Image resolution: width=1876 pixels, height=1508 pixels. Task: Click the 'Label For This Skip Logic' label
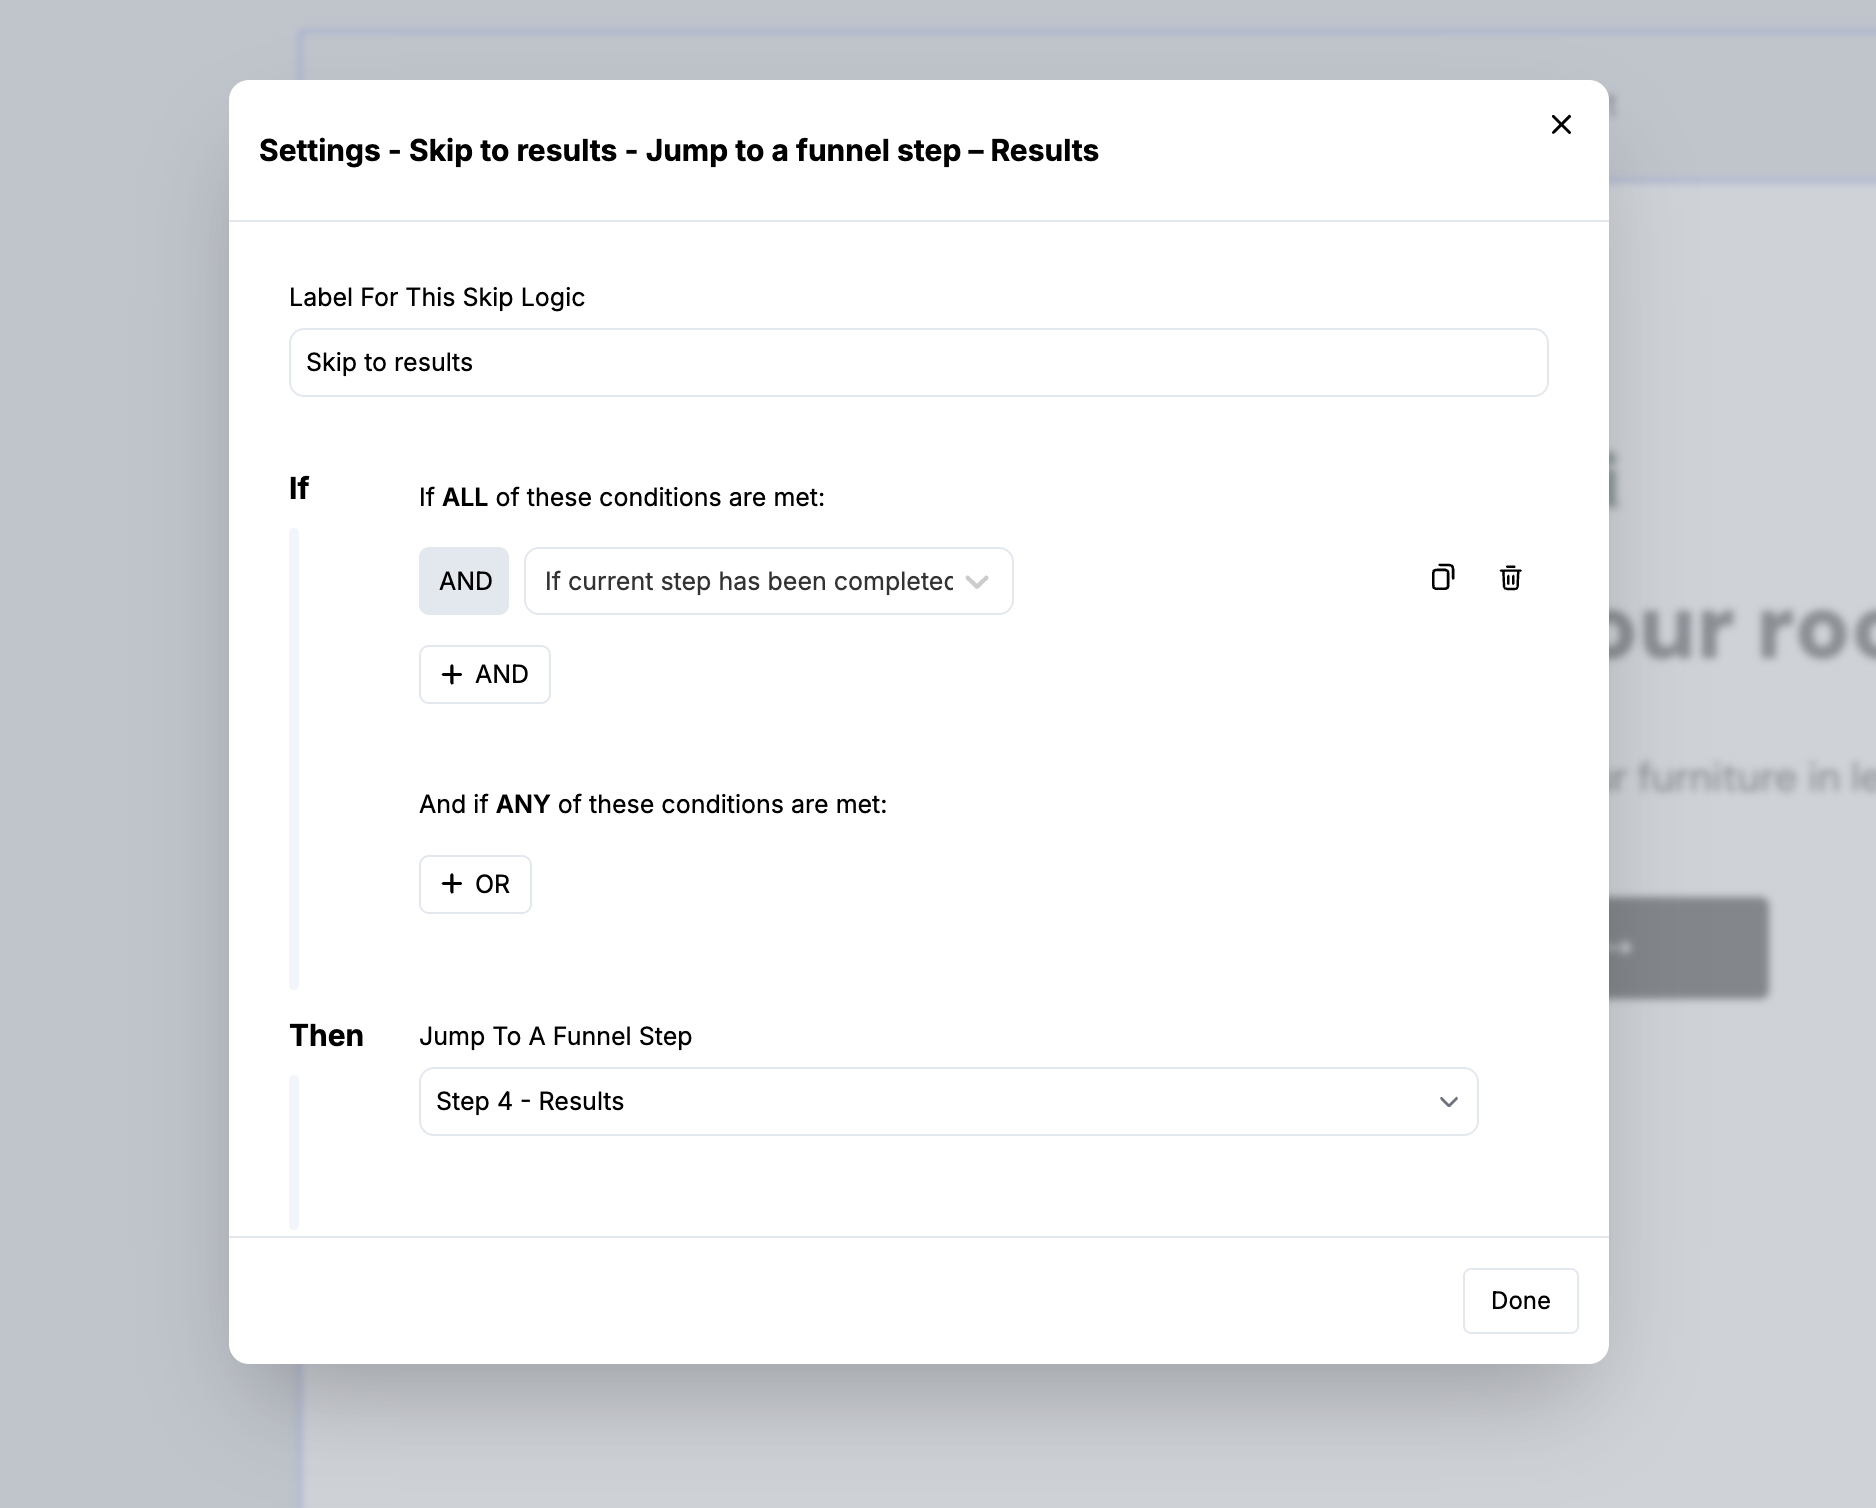pos(436,297)
